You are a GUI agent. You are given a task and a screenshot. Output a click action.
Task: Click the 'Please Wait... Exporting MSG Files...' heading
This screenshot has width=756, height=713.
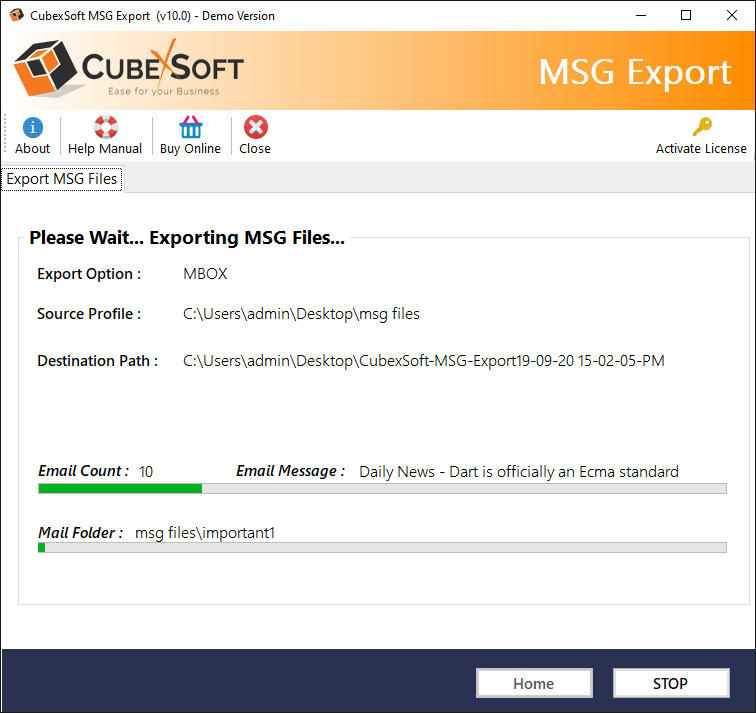tap(187, 238)
